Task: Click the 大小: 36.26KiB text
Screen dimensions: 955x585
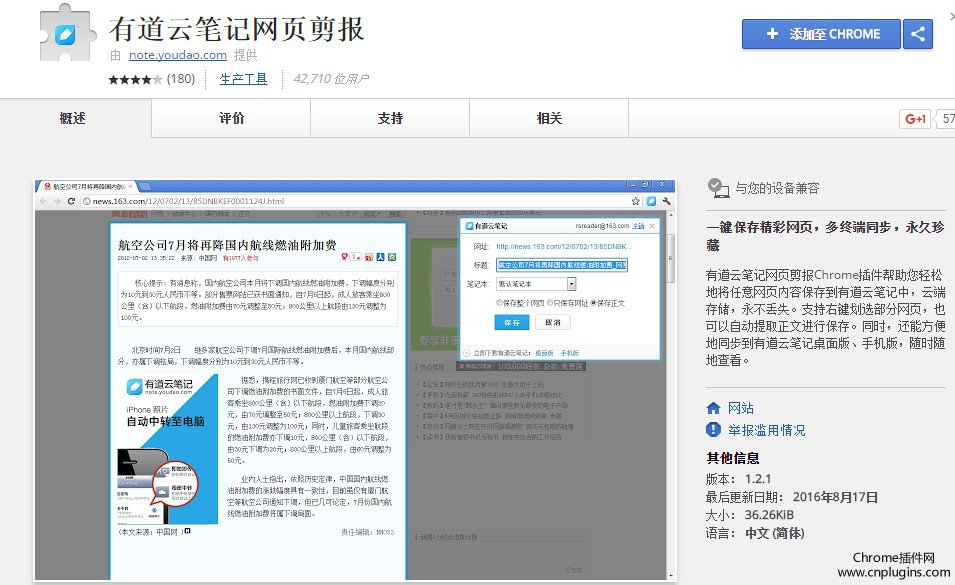Action: click(750, 515)
